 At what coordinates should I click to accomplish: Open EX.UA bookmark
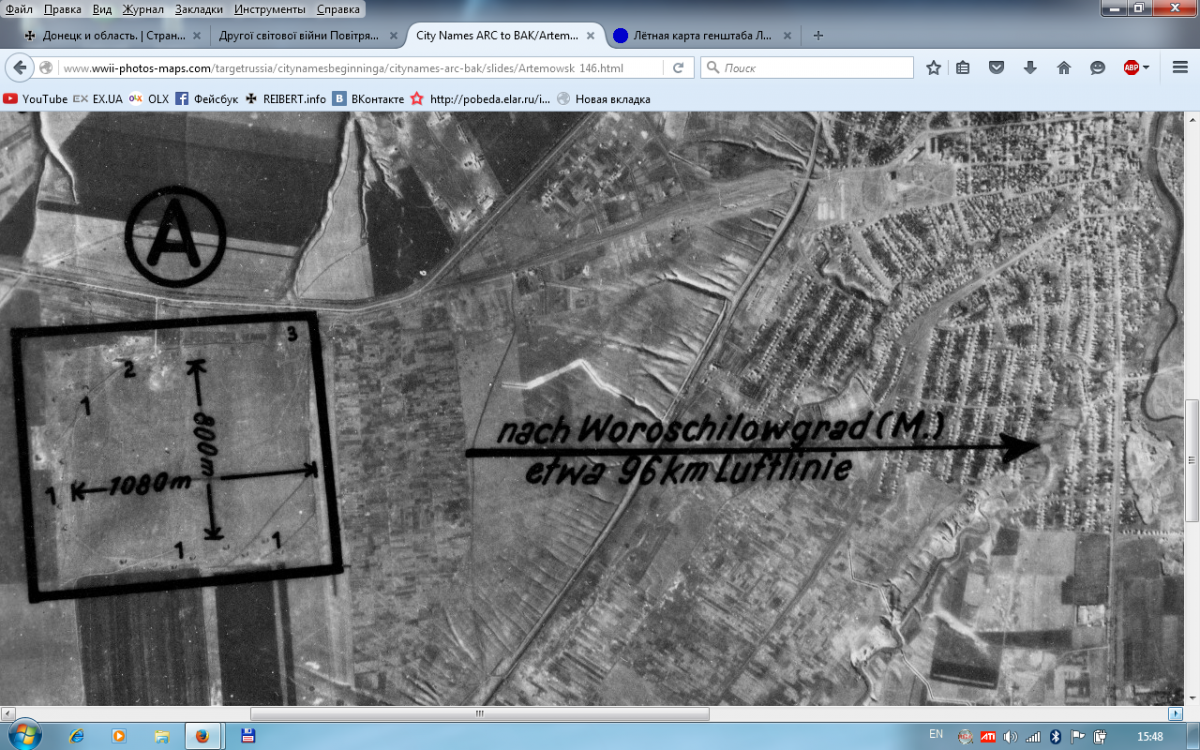pos(98,99)
